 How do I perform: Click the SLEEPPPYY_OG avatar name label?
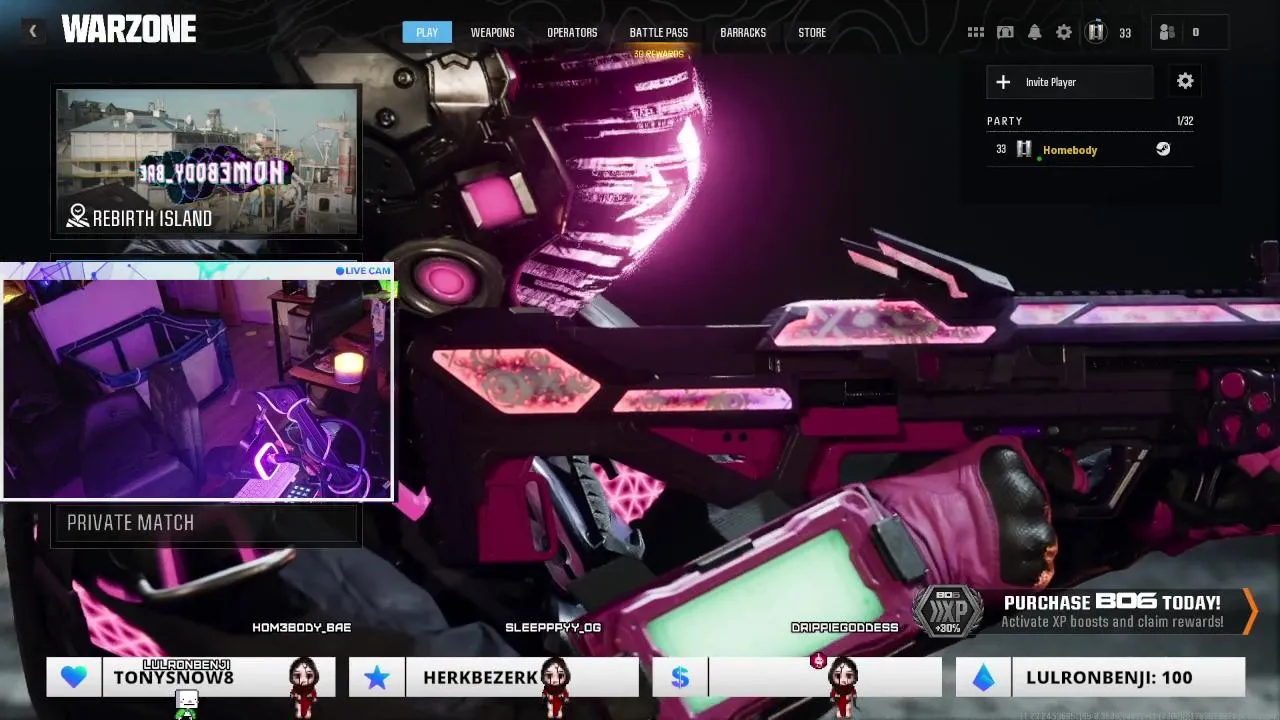pos(553,627)
